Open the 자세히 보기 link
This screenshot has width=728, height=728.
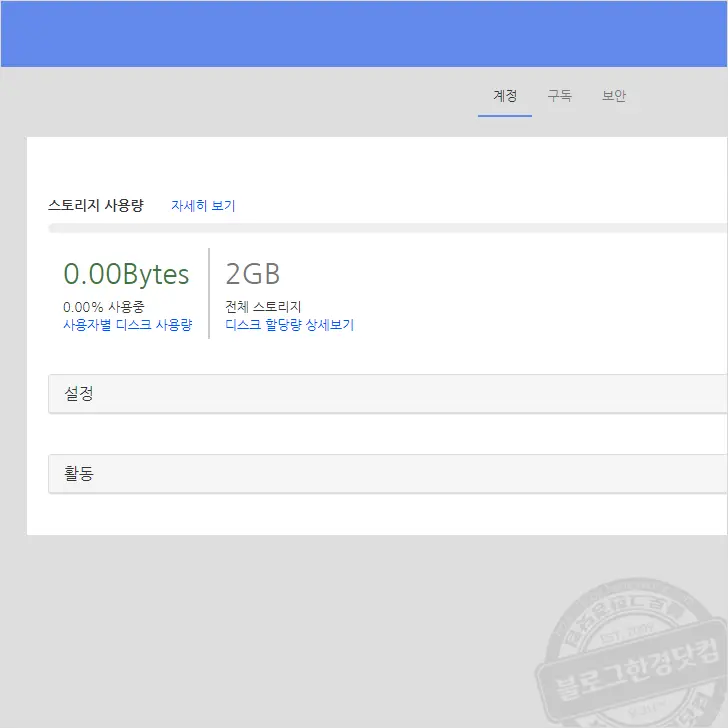click(x=203, y=206)
